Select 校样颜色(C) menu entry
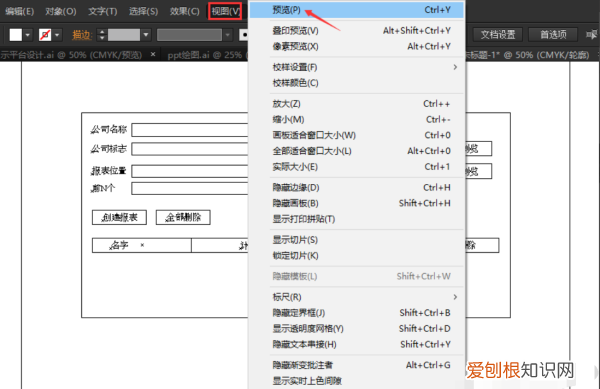This screenshot has width=600, height=389. click(x=356, y=83)
